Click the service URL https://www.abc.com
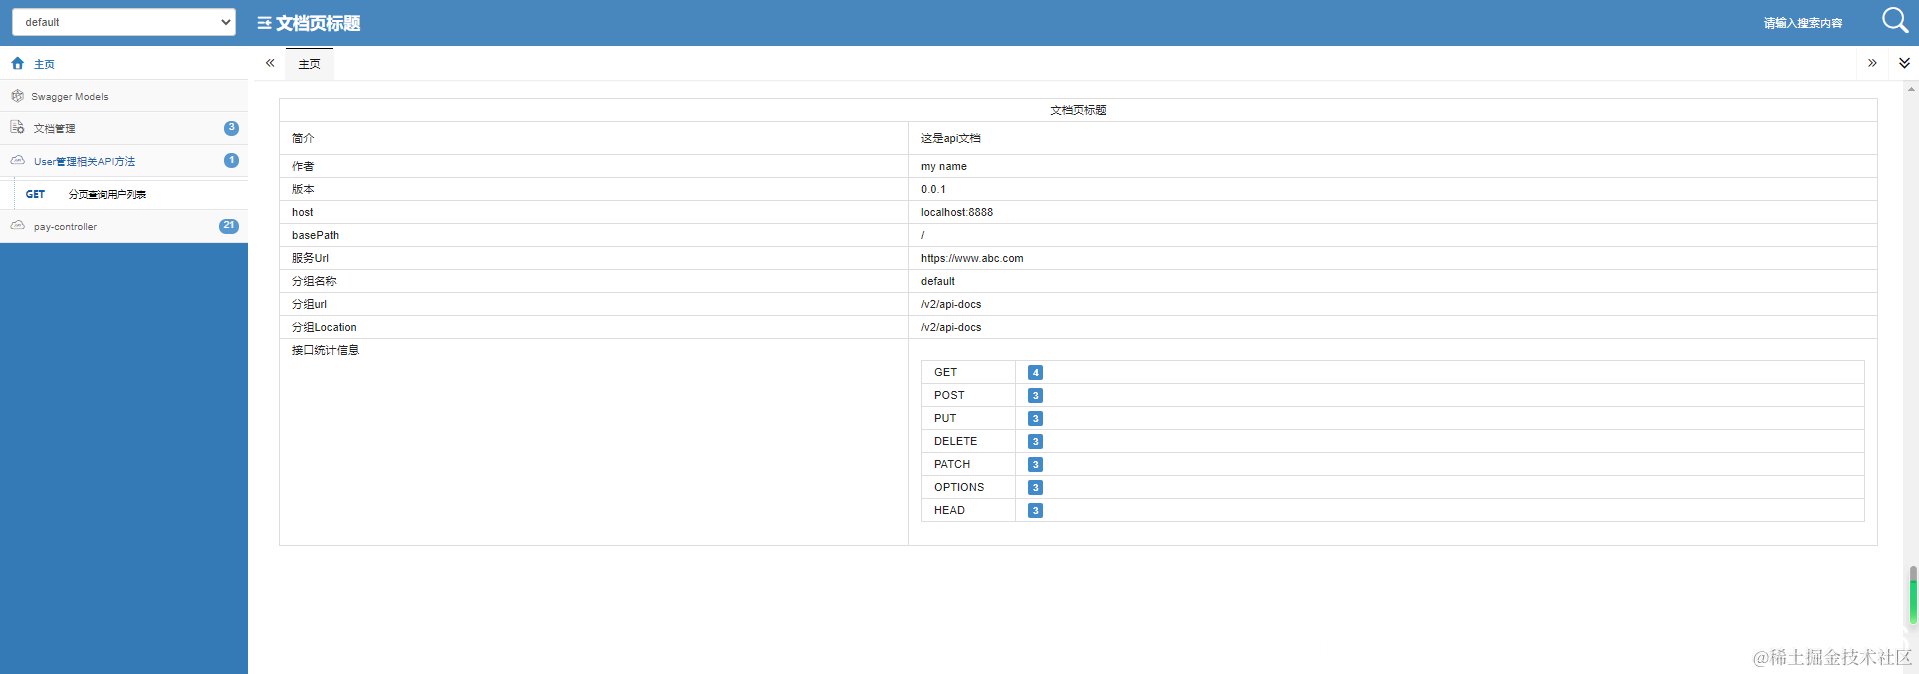This screenshot has width=1919, height=674. pos(972,258)
